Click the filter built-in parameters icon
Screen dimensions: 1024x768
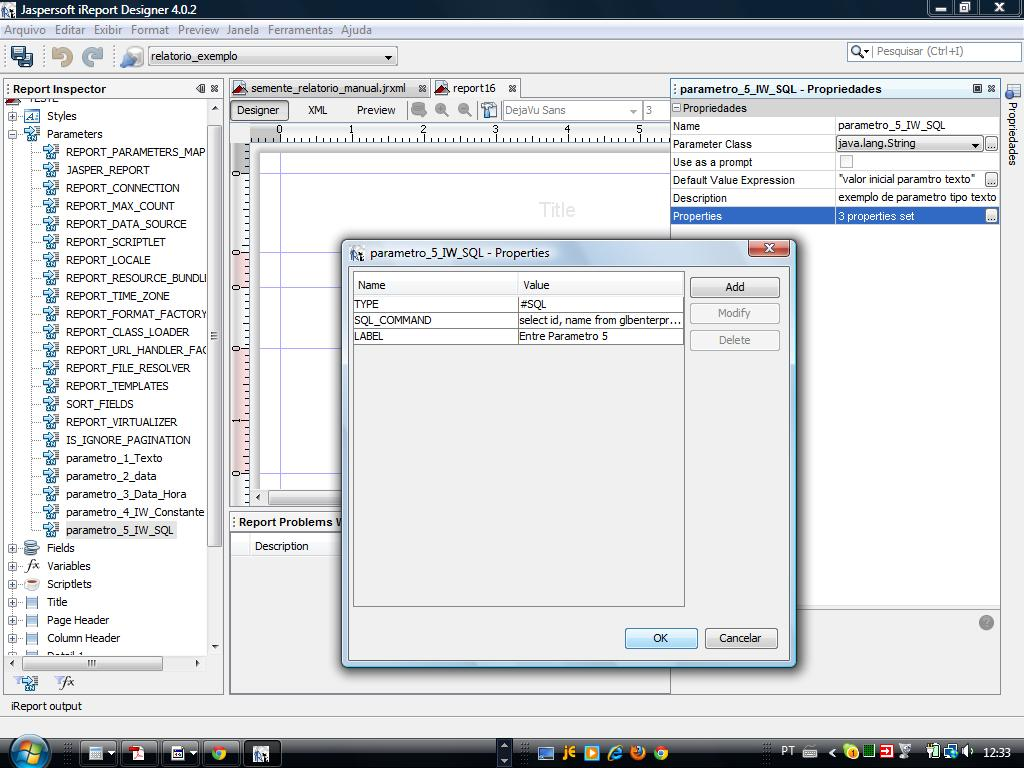click(27, 682)
